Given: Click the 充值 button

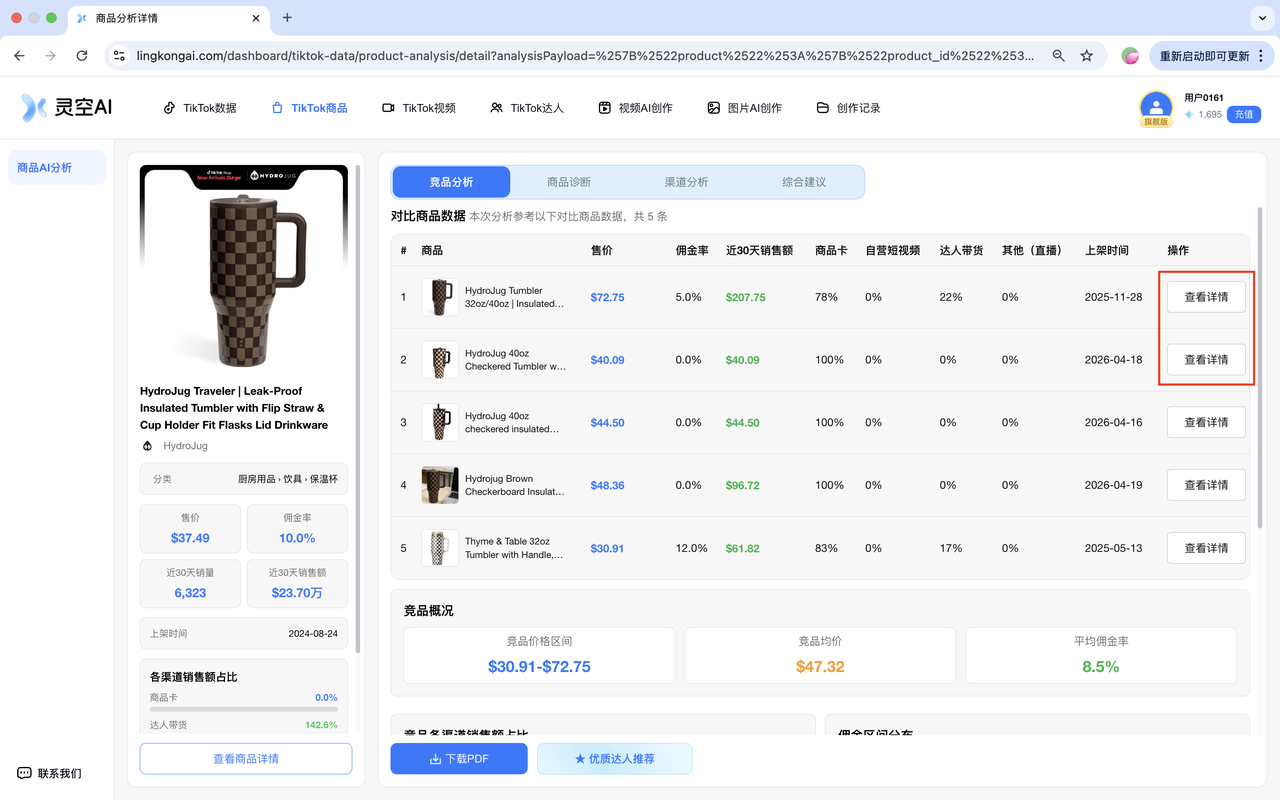Looking at the screenshot, I should click(1243, 115).
